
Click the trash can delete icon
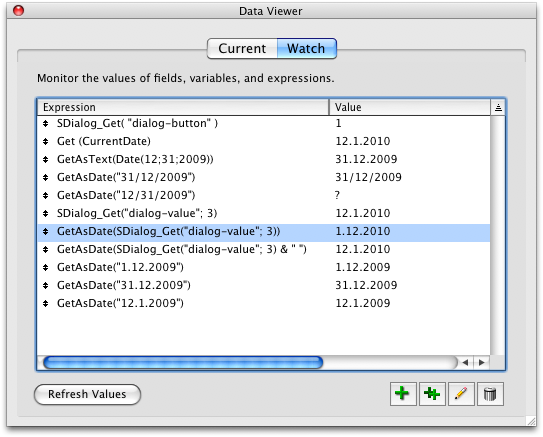[x=490, y=394]
